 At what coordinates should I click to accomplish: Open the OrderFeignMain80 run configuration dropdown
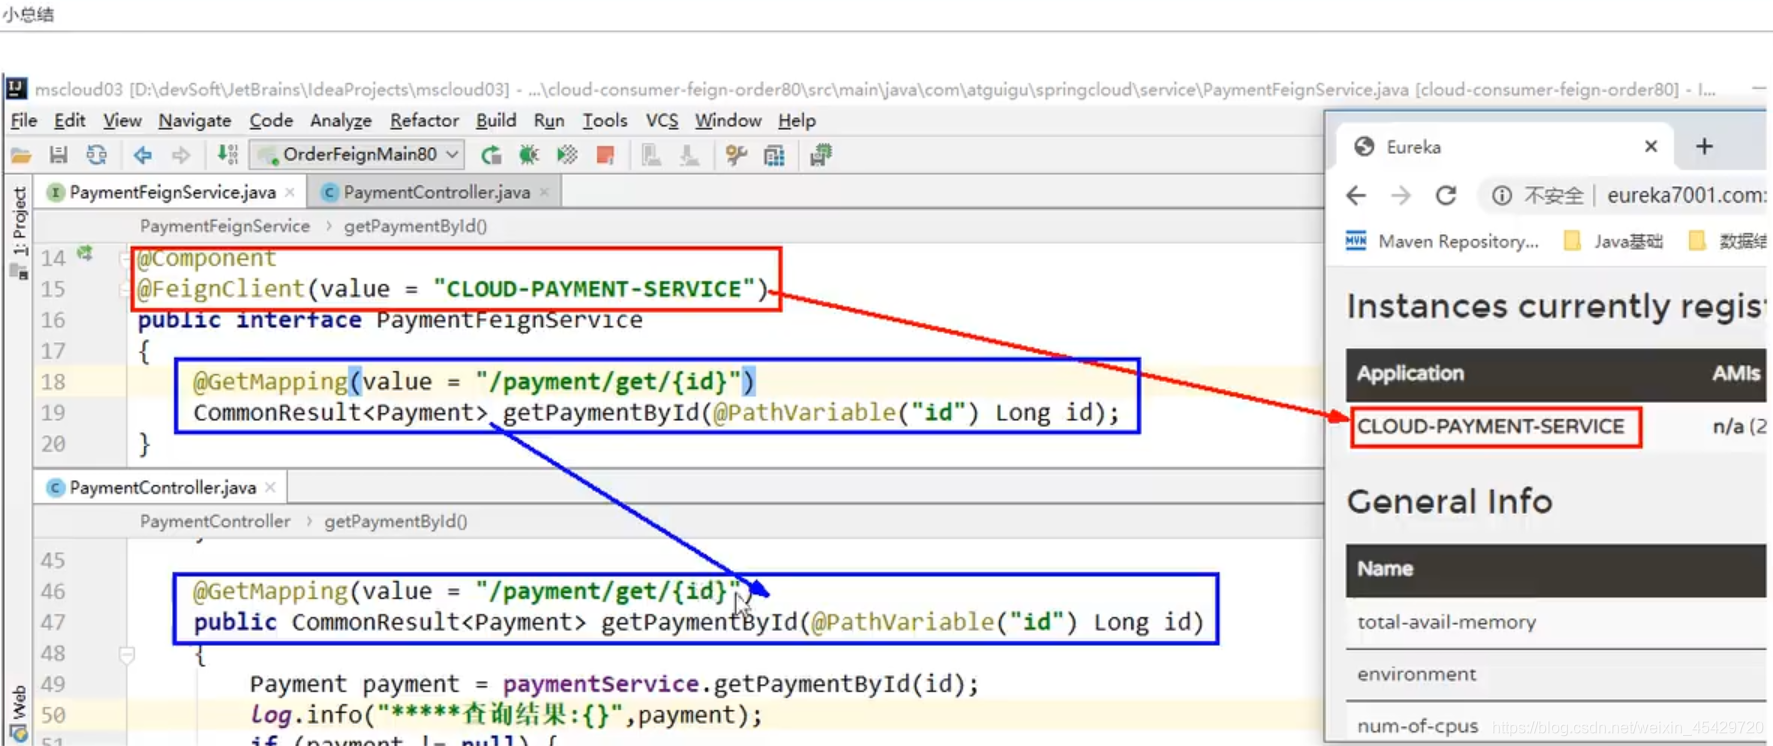point(358,154)
